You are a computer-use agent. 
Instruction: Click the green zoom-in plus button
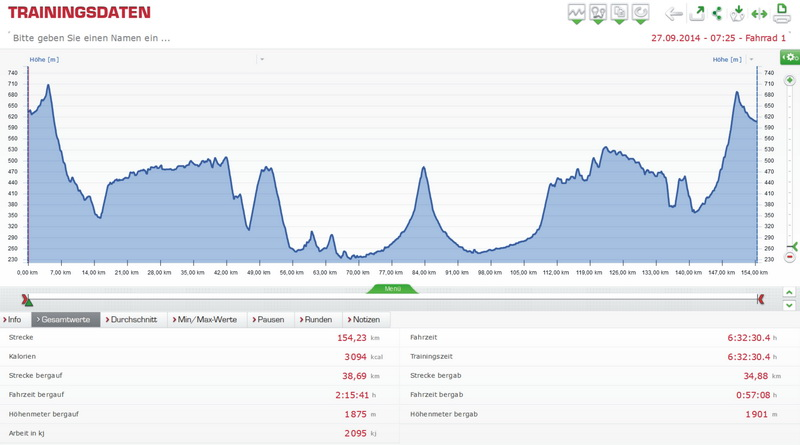[x=790, y=81]
